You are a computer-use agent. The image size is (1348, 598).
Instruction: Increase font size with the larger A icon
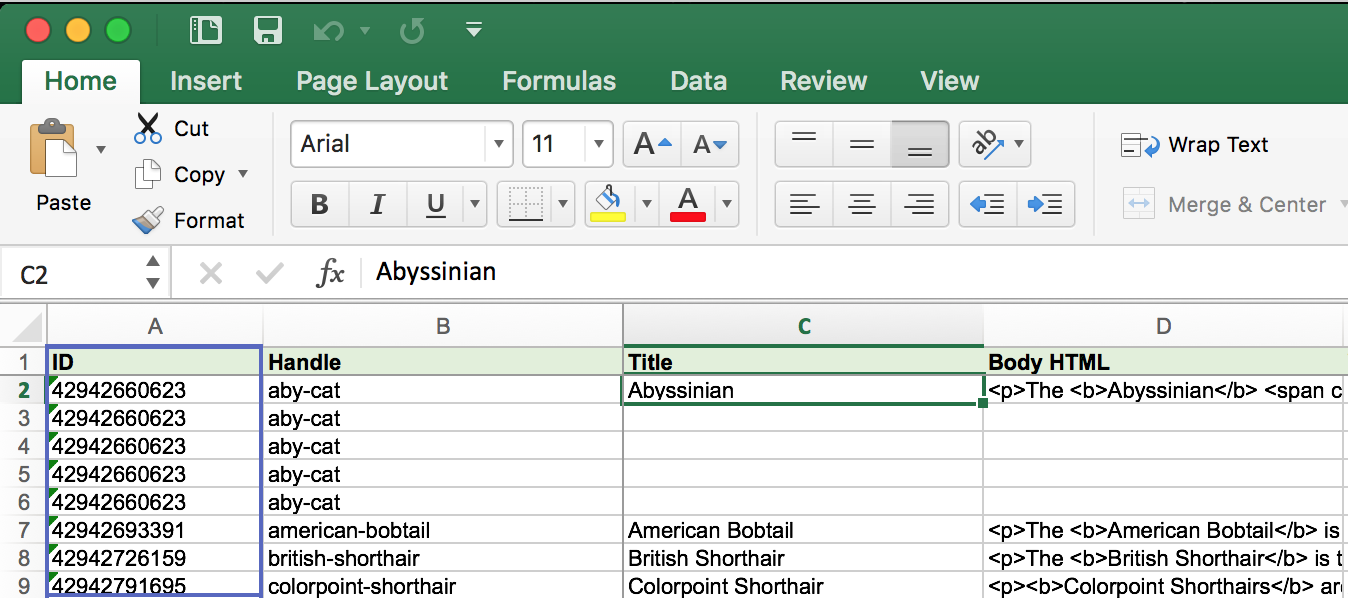(x=653, y=145)
